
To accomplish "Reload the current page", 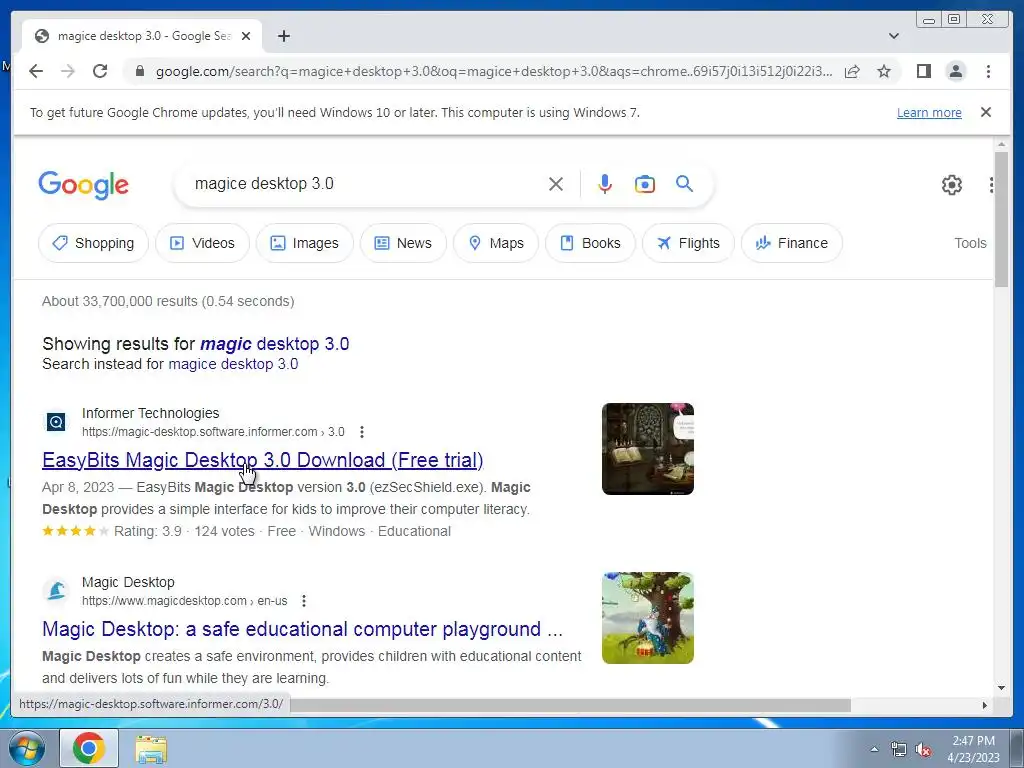I will point(100,71).
